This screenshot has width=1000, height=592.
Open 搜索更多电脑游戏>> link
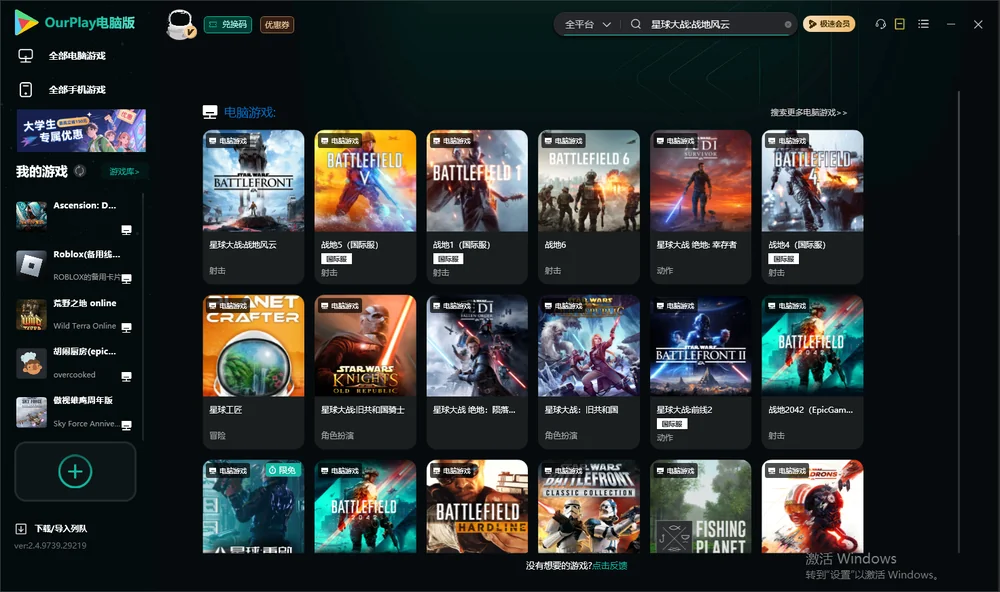(x=808, y=112)
